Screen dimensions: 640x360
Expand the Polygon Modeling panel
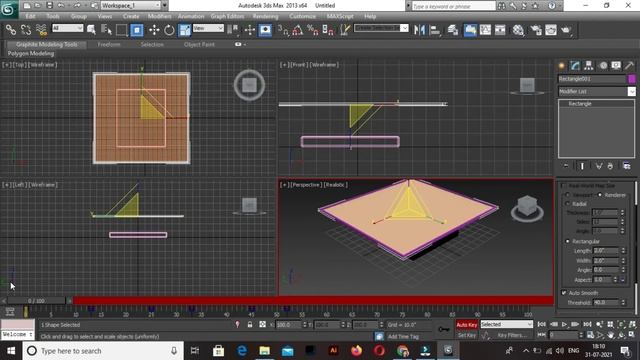pyautogui.click(x=31, y=53)
